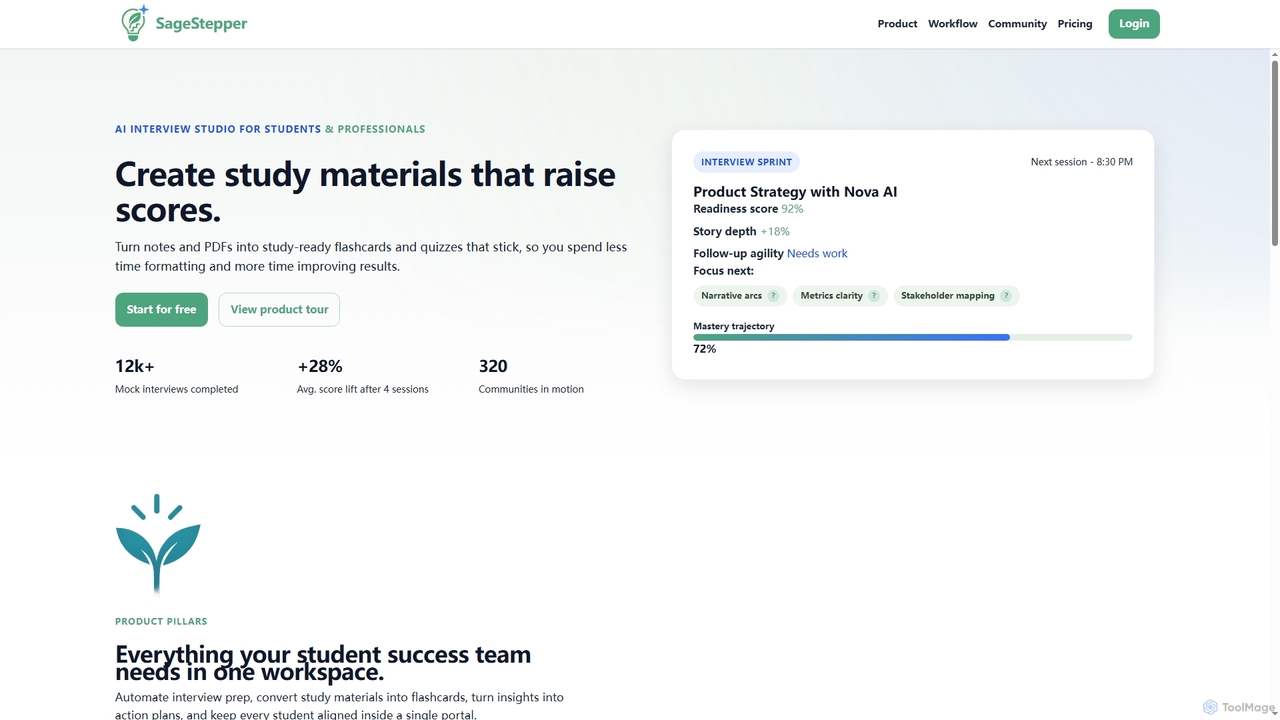Select the Stakeholder mapping chip

click(x=956, y=296)
